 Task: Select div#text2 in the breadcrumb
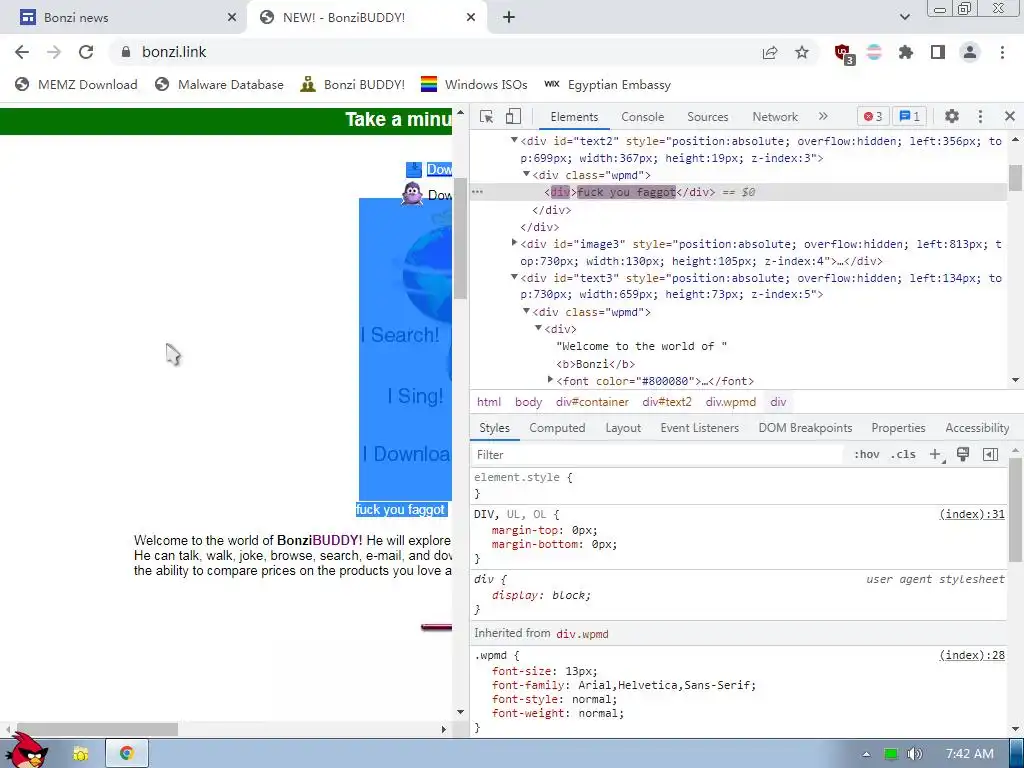[667, 402]
